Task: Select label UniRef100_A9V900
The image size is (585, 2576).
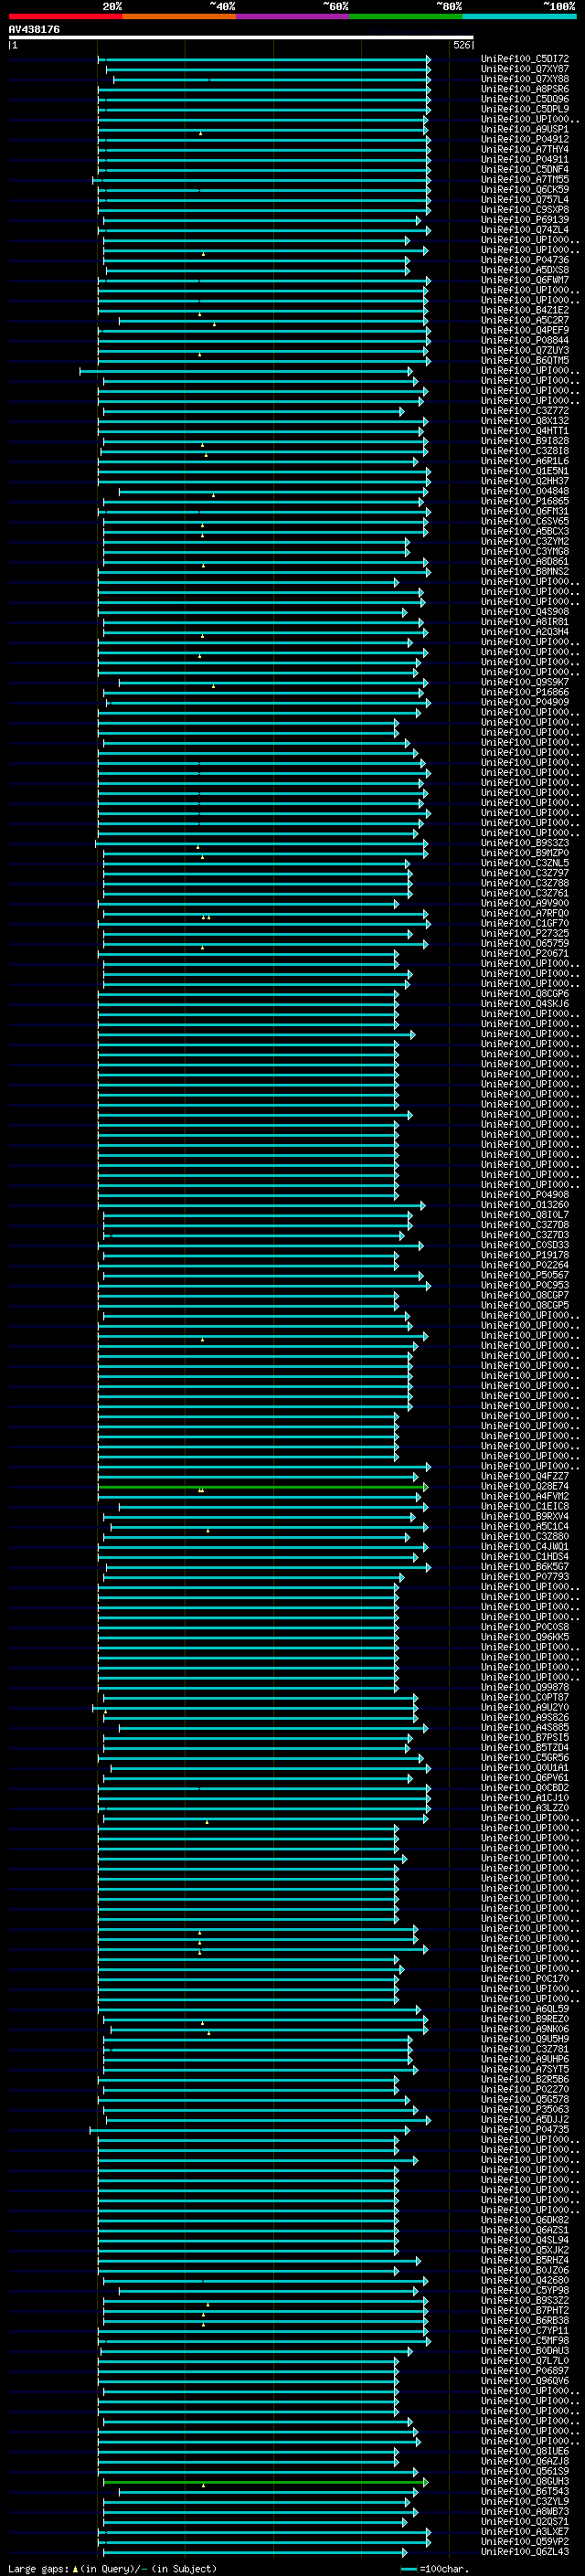Action: pyautogui.click(x=525, y=903)
